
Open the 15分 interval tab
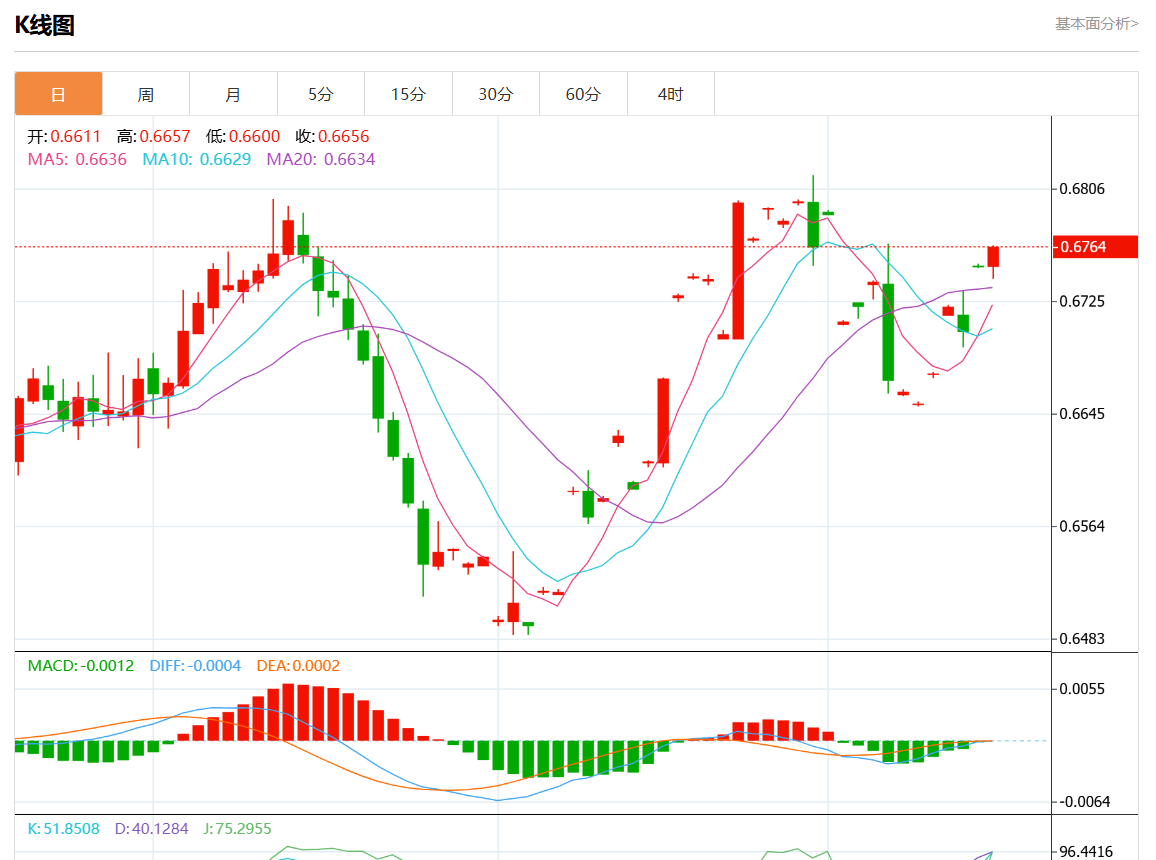click(x=408, y=94)
